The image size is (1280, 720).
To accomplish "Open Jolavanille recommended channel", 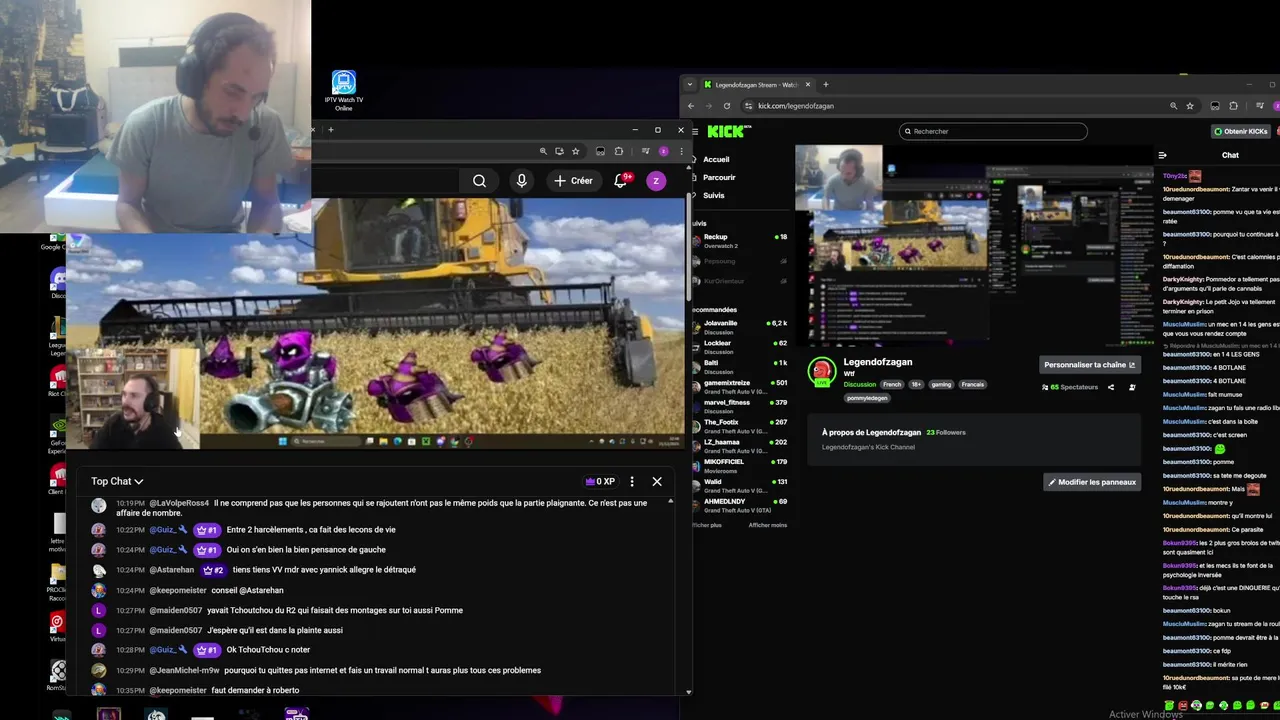I will [x=740, y=327].
